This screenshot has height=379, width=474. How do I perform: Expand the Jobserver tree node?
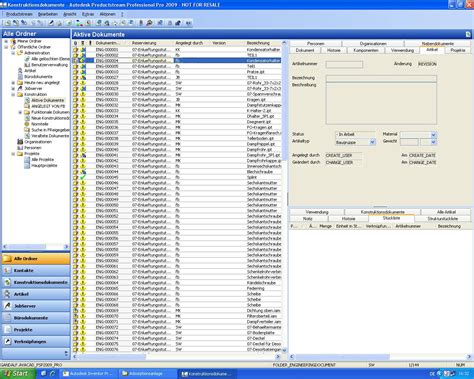pyautogui.click(x=13, y=89)
